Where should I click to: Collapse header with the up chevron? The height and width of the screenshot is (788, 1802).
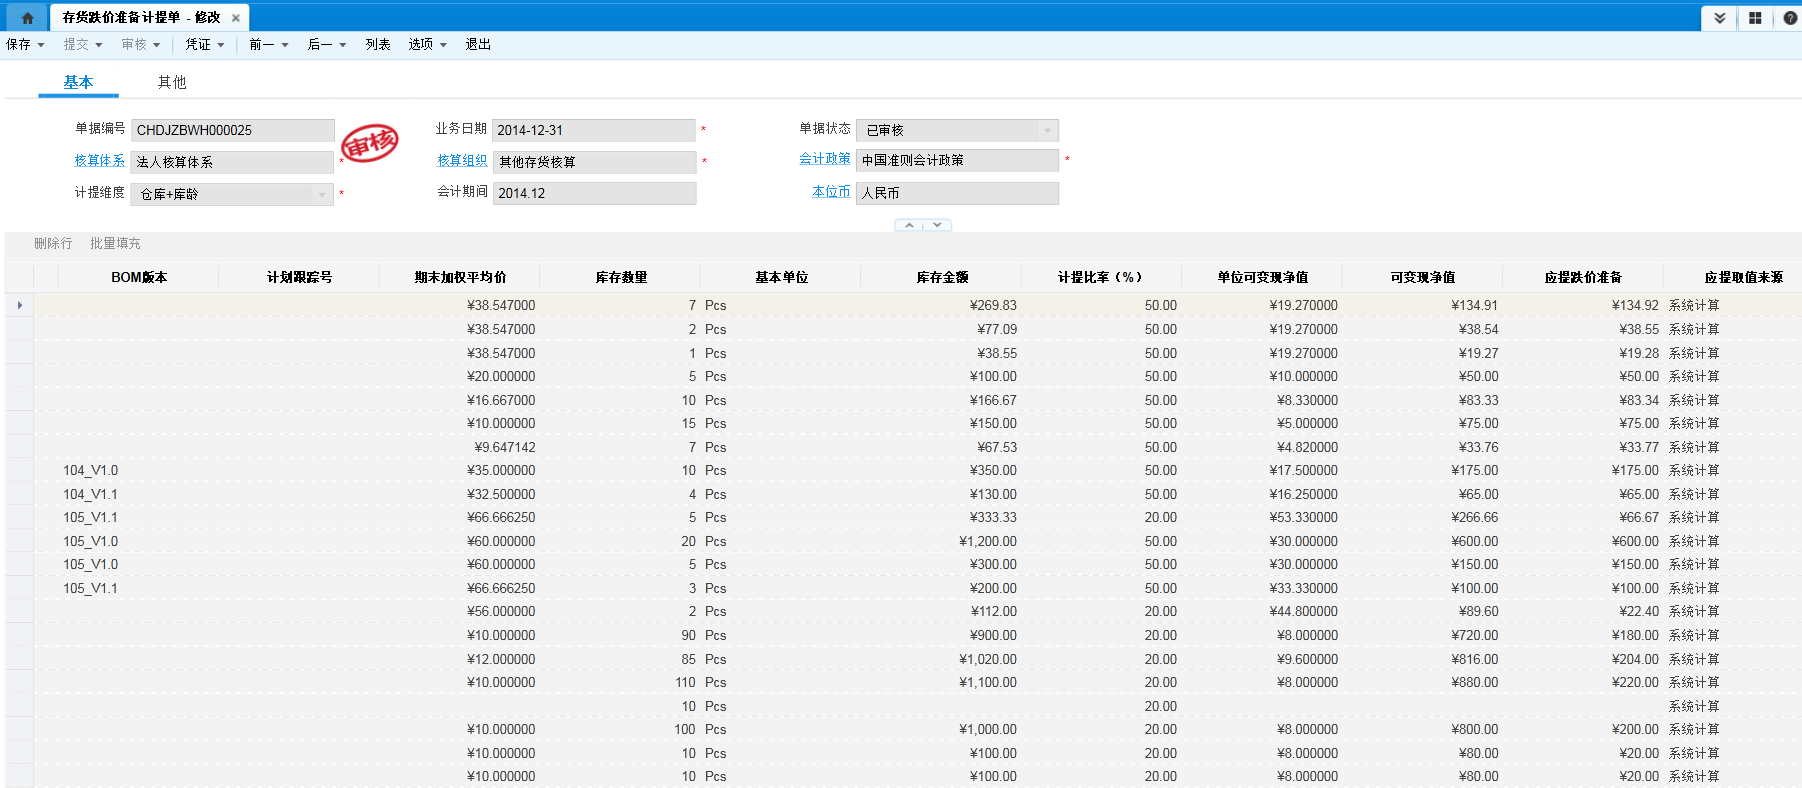pos(909,225)
